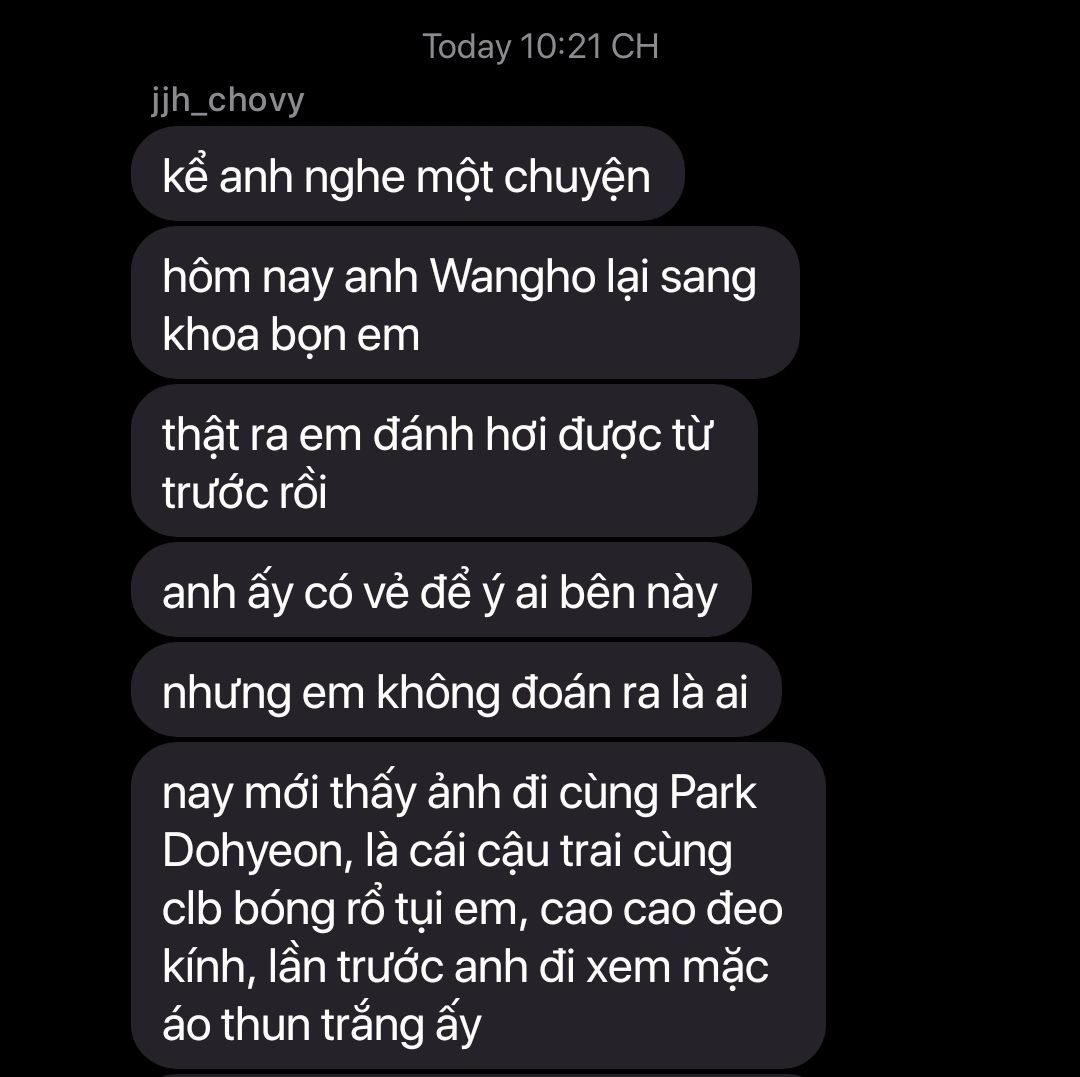Click the word "không" in the fifth bubble
The image size is (1080, 1077).
[438, 693]
